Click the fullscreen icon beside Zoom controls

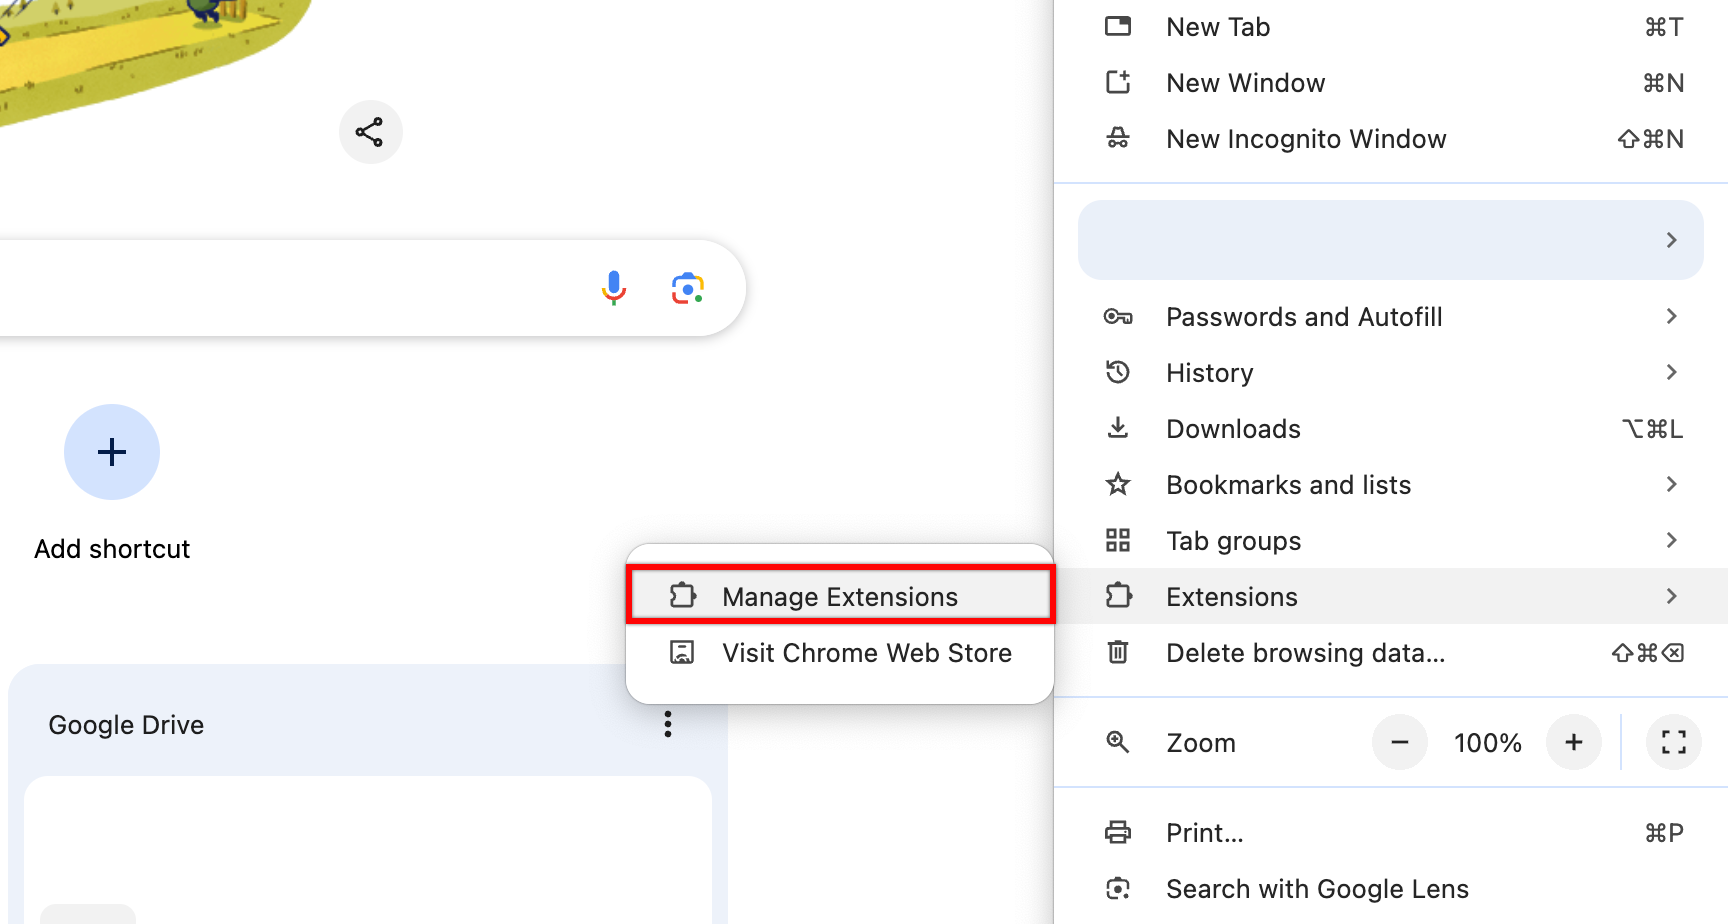point(1672,742)
